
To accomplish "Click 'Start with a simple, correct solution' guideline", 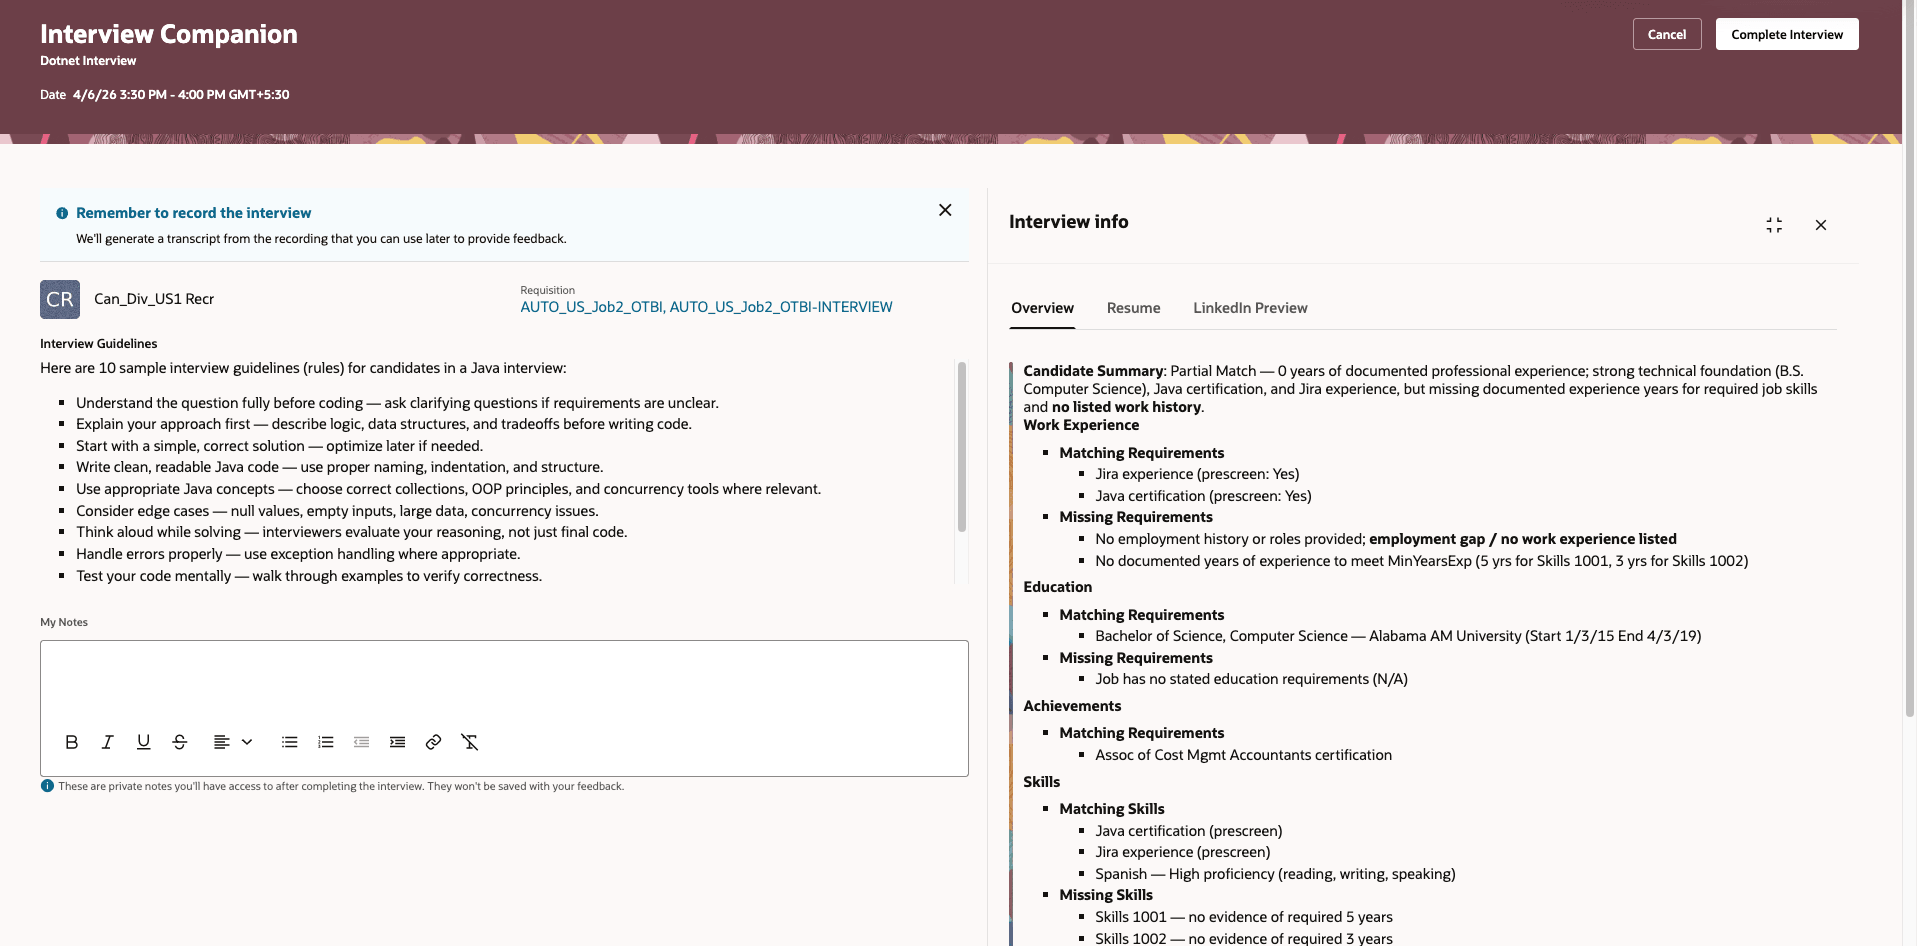I will tap(279, 446).
